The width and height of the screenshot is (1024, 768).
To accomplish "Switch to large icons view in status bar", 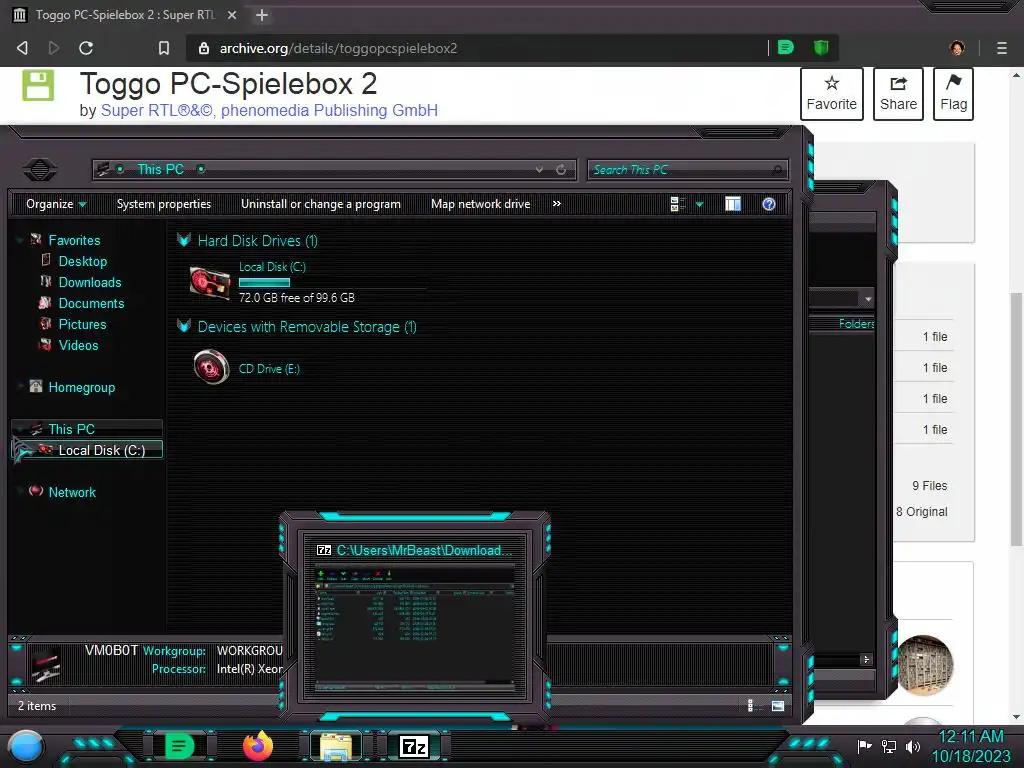I will click(x=778, y=705).
